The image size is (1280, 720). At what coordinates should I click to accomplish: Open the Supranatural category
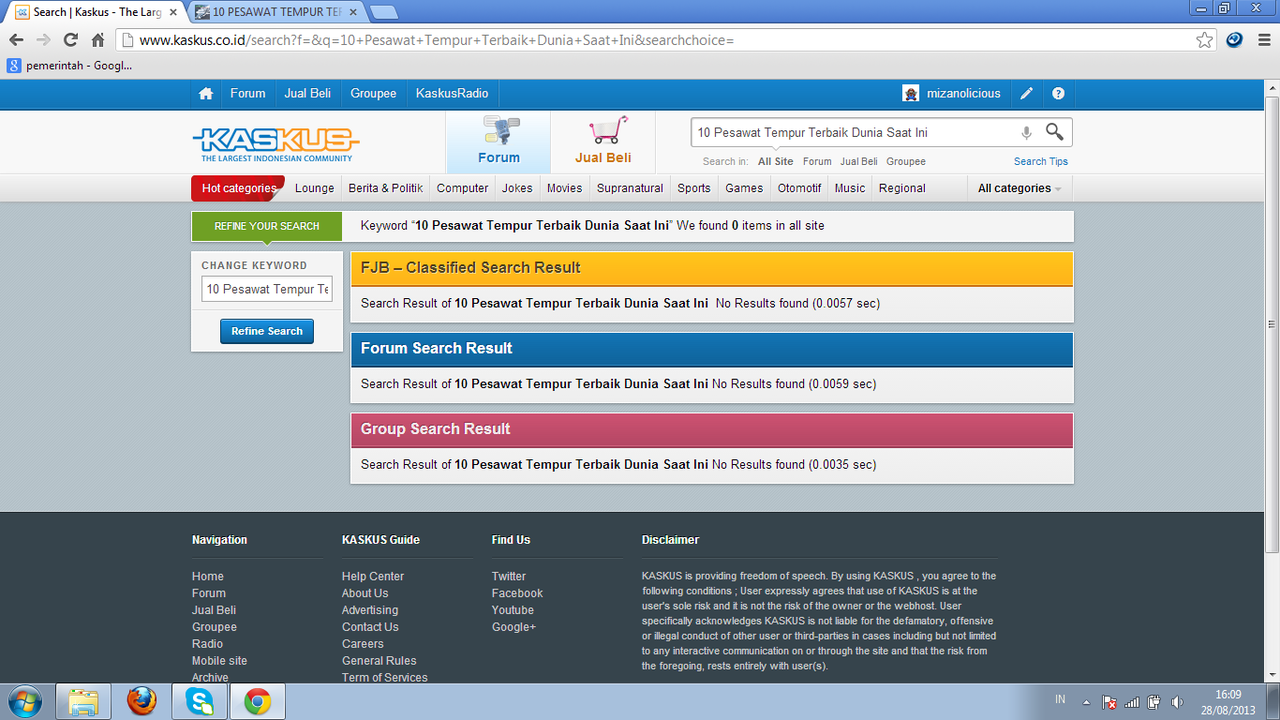click(x=630, y=188)
